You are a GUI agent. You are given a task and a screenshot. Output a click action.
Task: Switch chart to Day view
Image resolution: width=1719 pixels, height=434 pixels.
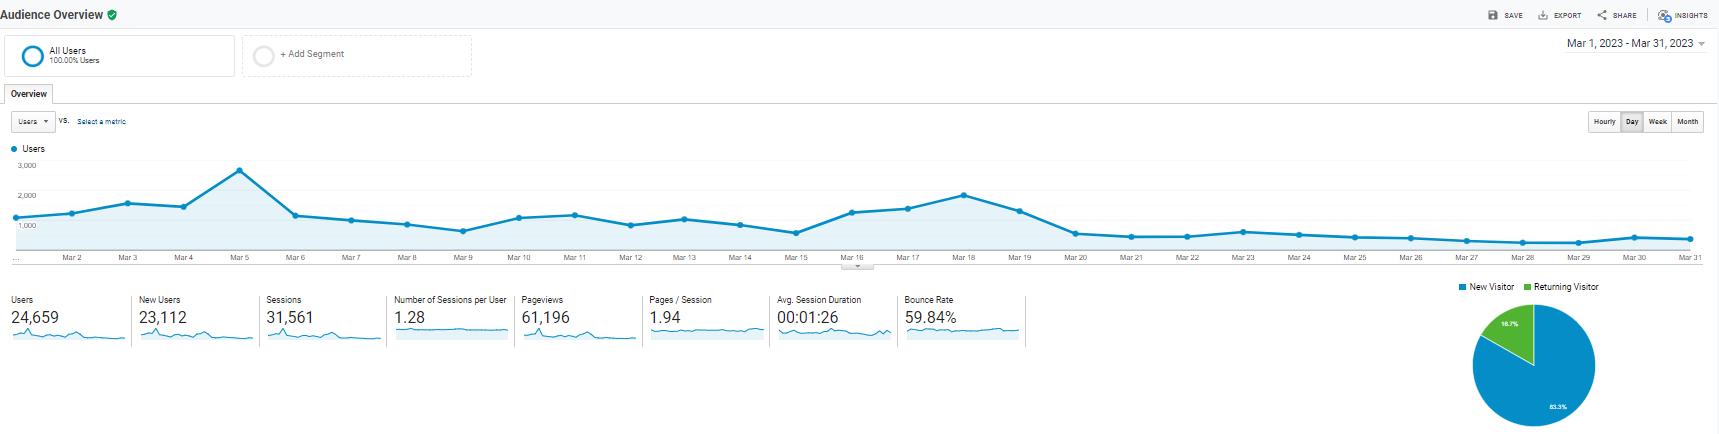1632,122
